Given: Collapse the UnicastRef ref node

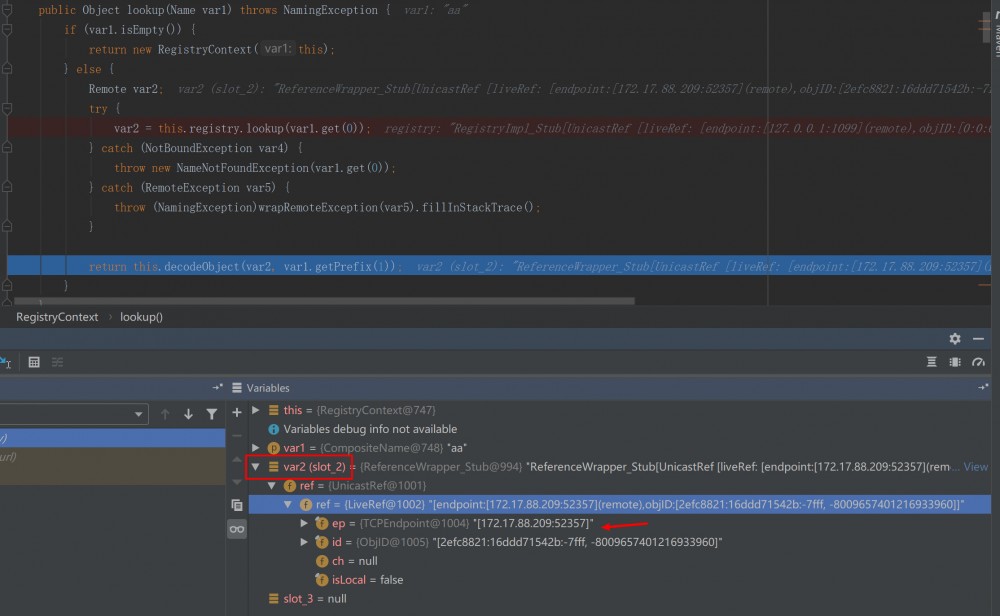Looking at the screenshot, I should click(x=272, y=486).
